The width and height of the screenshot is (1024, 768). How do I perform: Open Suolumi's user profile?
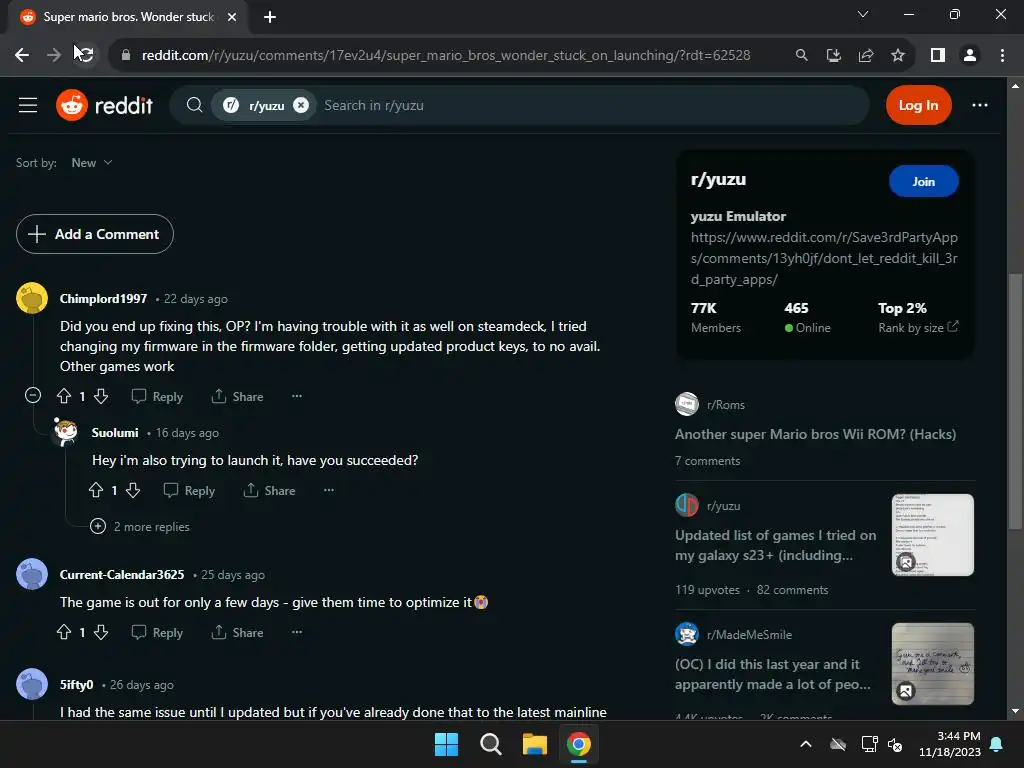tap(115, 432)
